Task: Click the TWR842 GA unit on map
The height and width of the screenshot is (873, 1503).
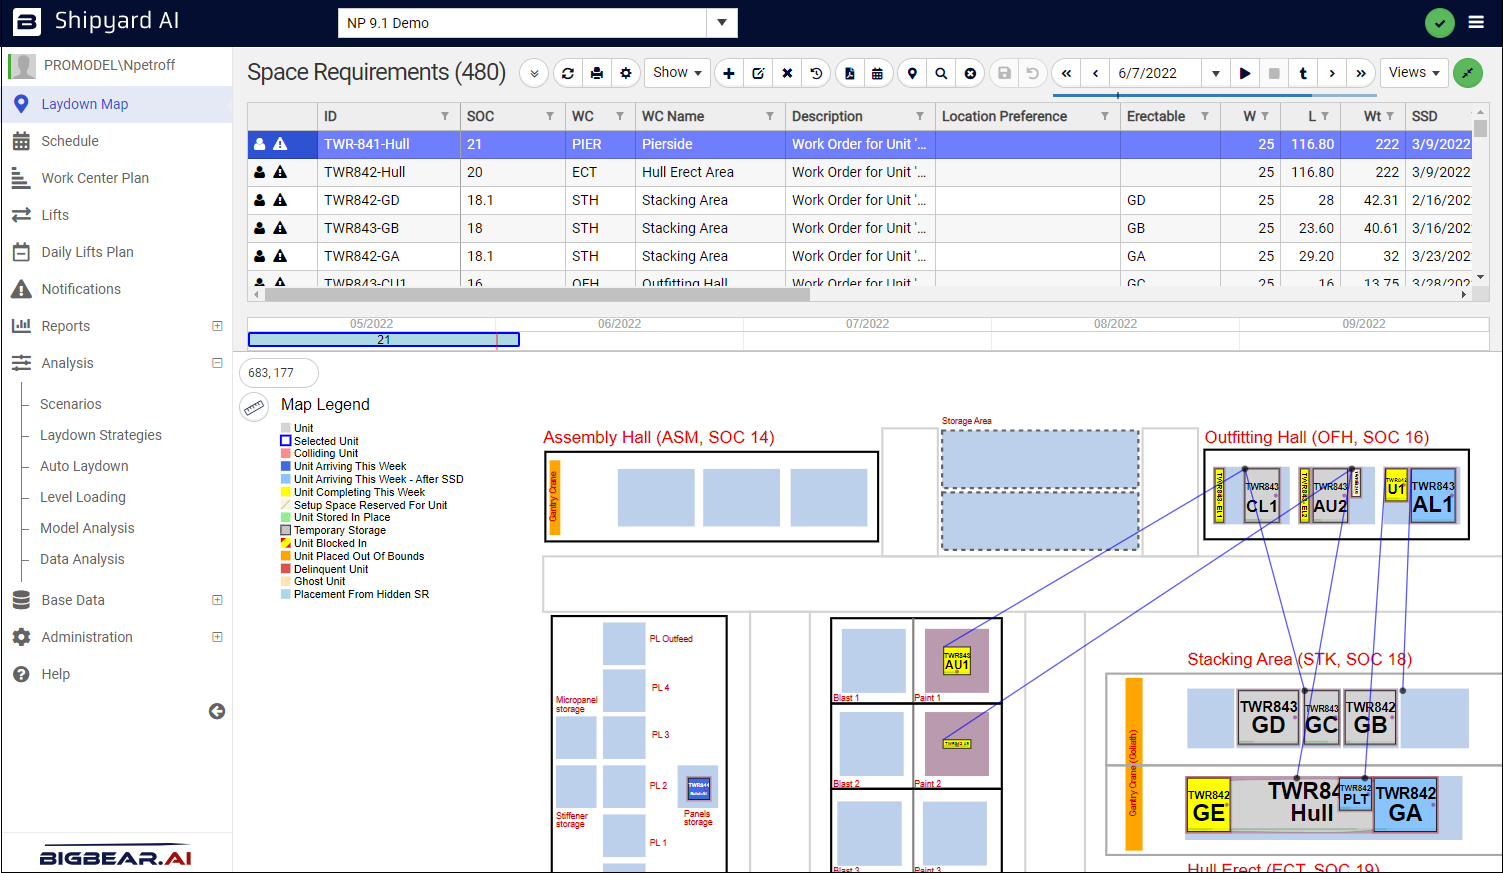Action: 1405,806
